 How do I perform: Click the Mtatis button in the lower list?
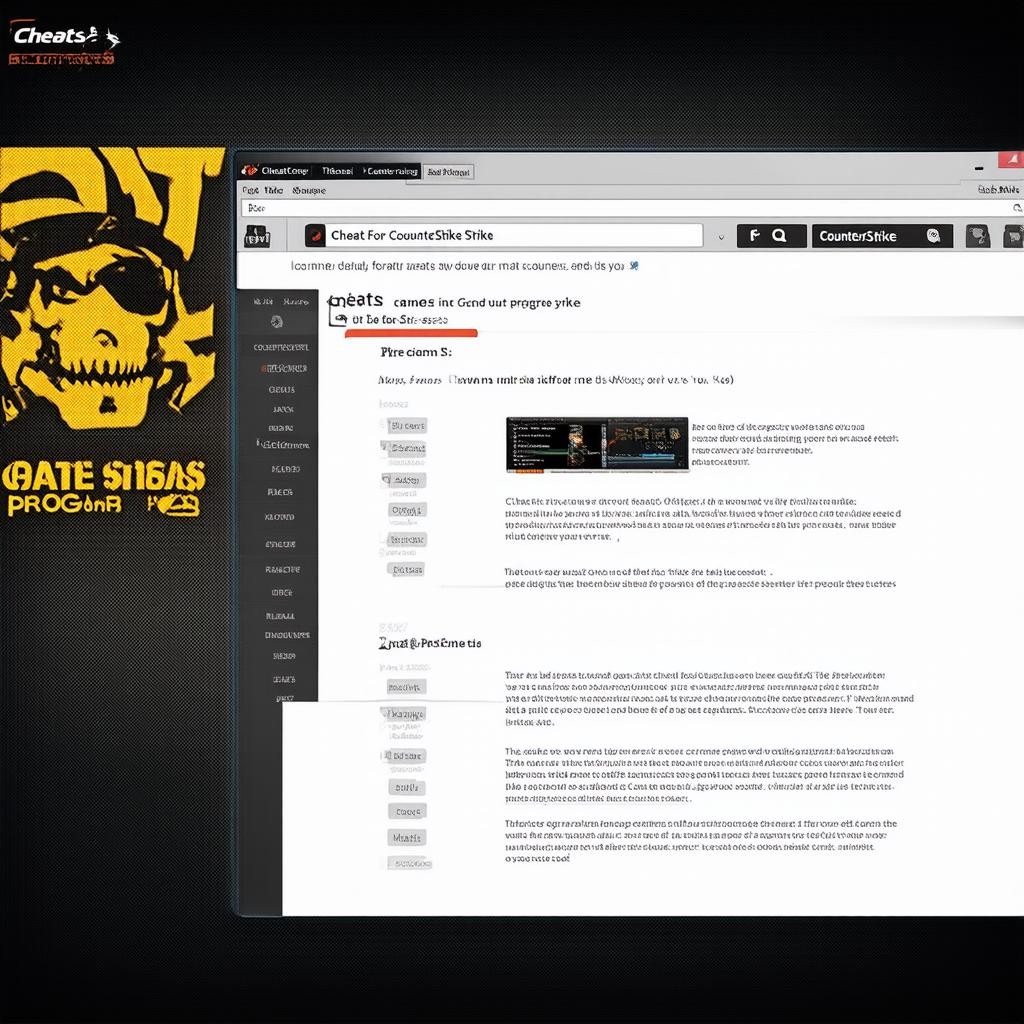point(407,837)
